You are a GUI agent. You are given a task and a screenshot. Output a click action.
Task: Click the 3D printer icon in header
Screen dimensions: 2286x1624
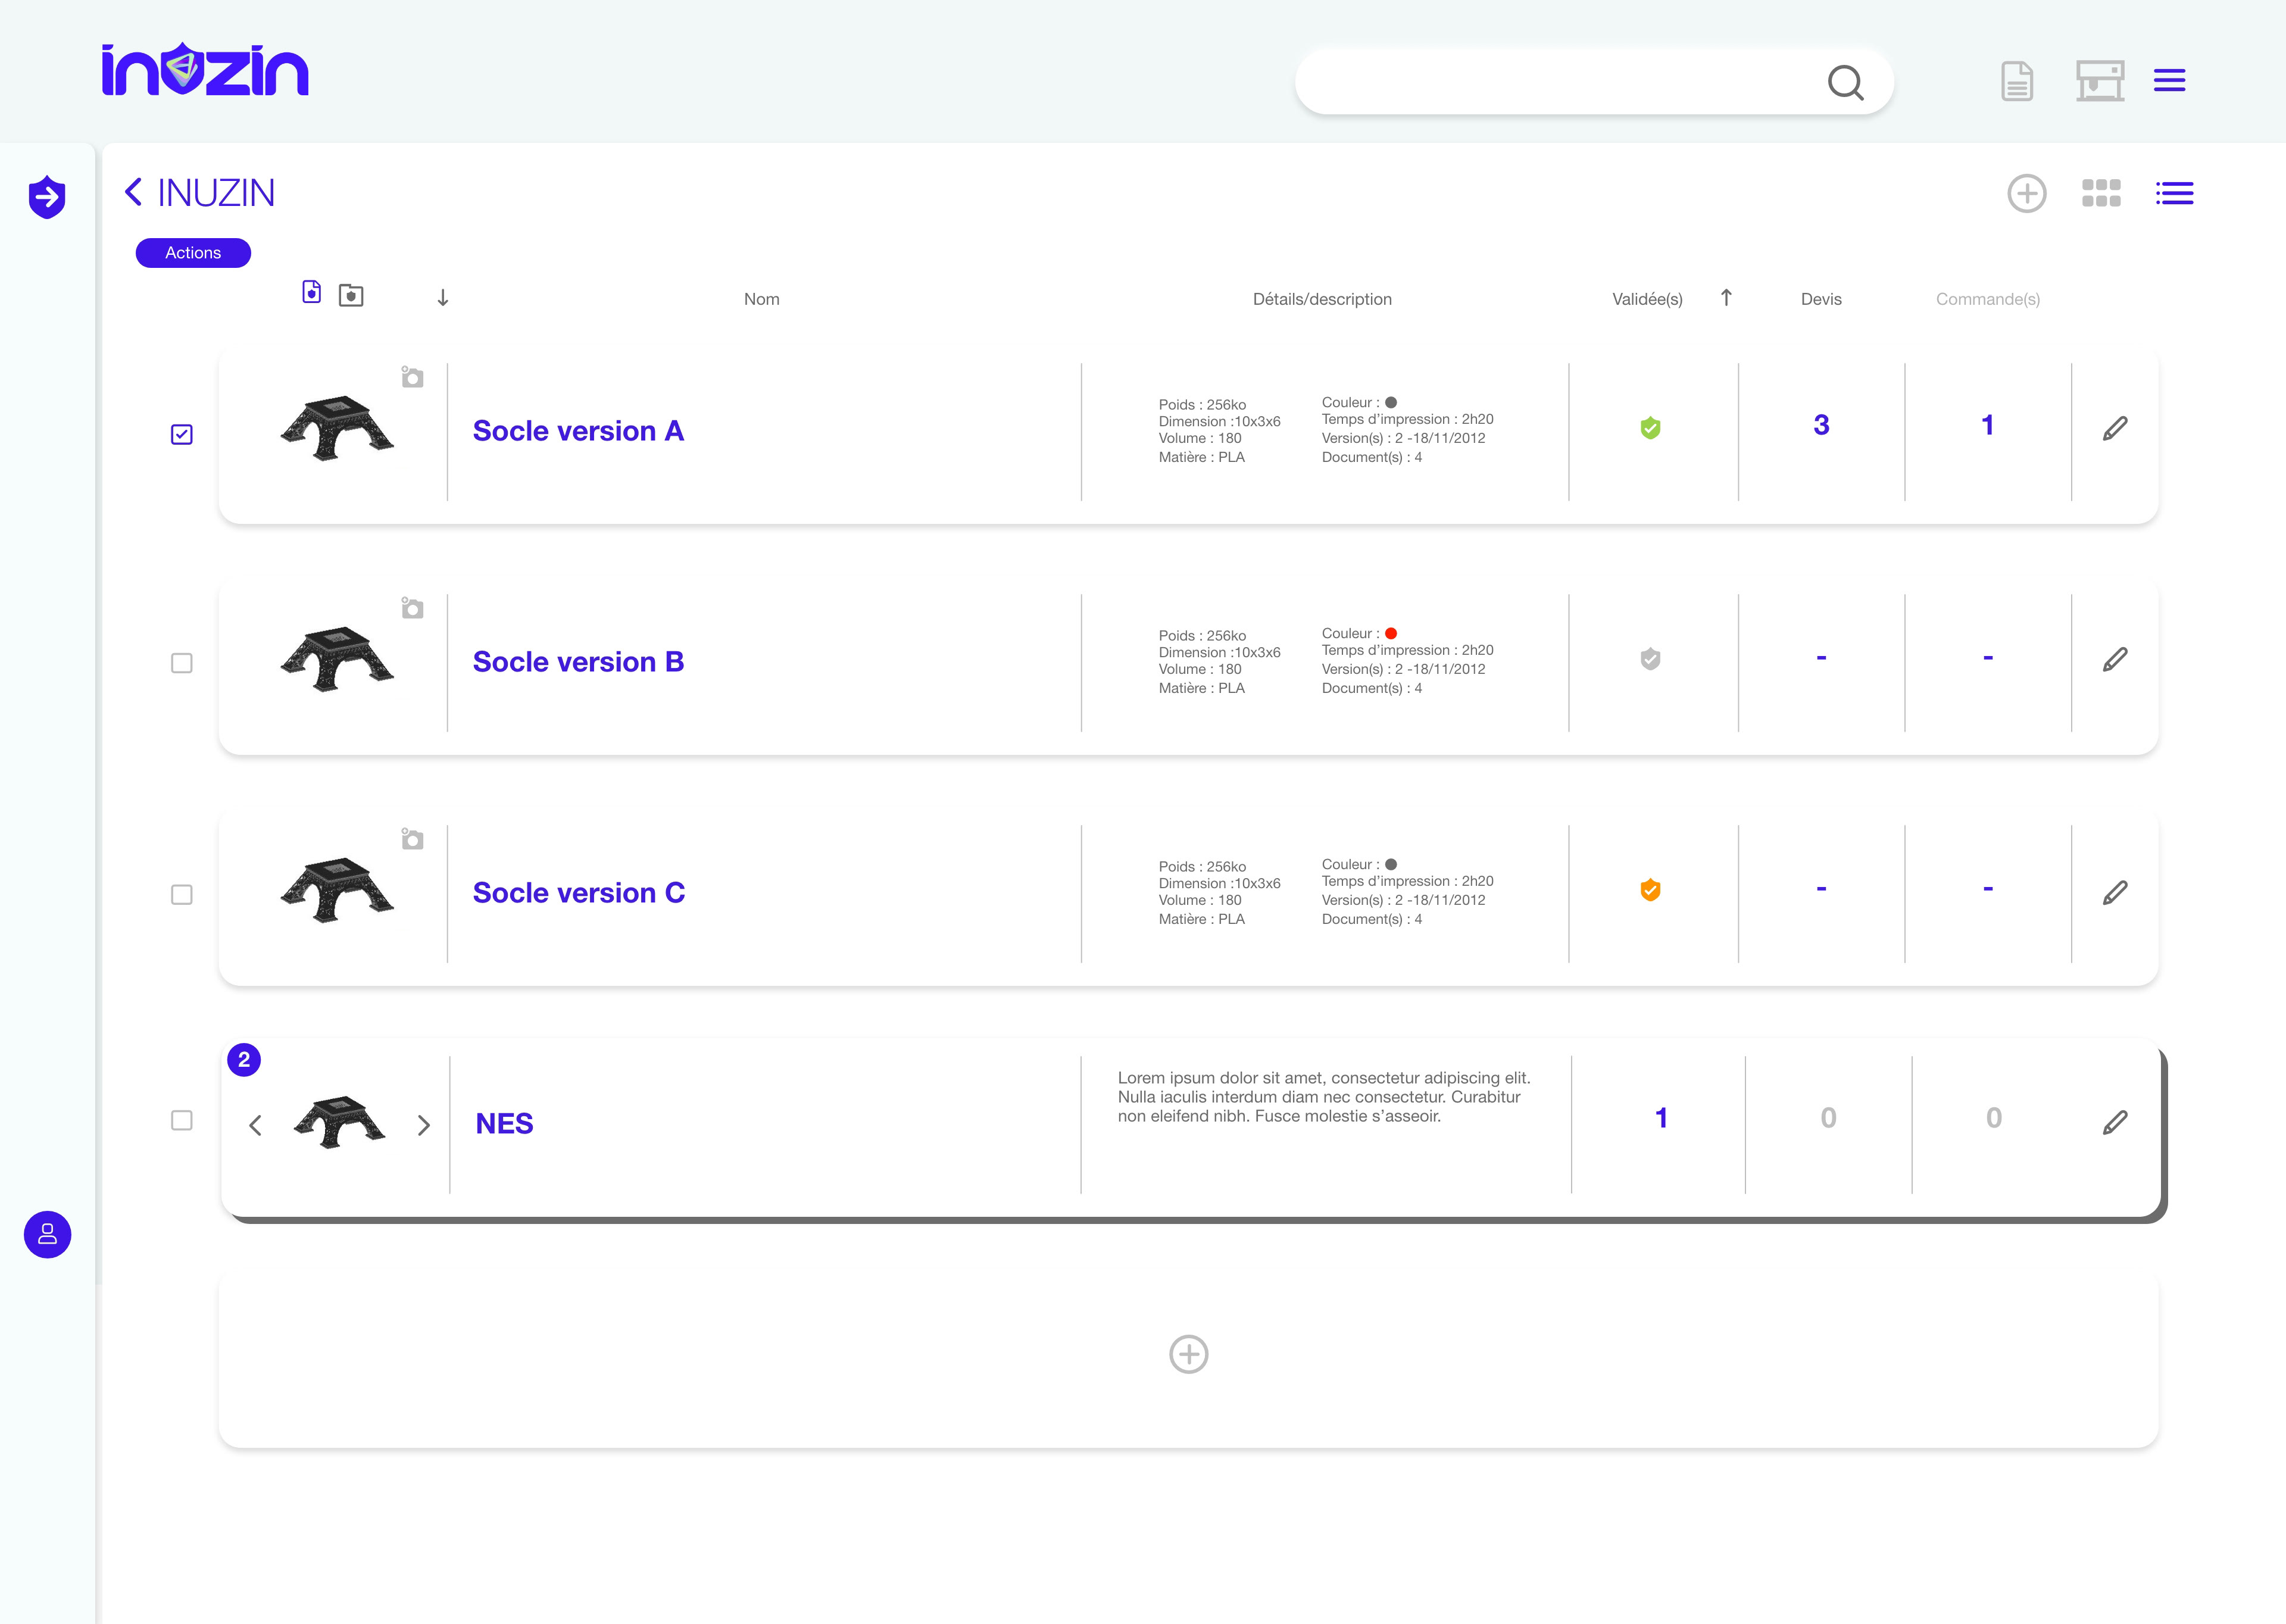2099,81
